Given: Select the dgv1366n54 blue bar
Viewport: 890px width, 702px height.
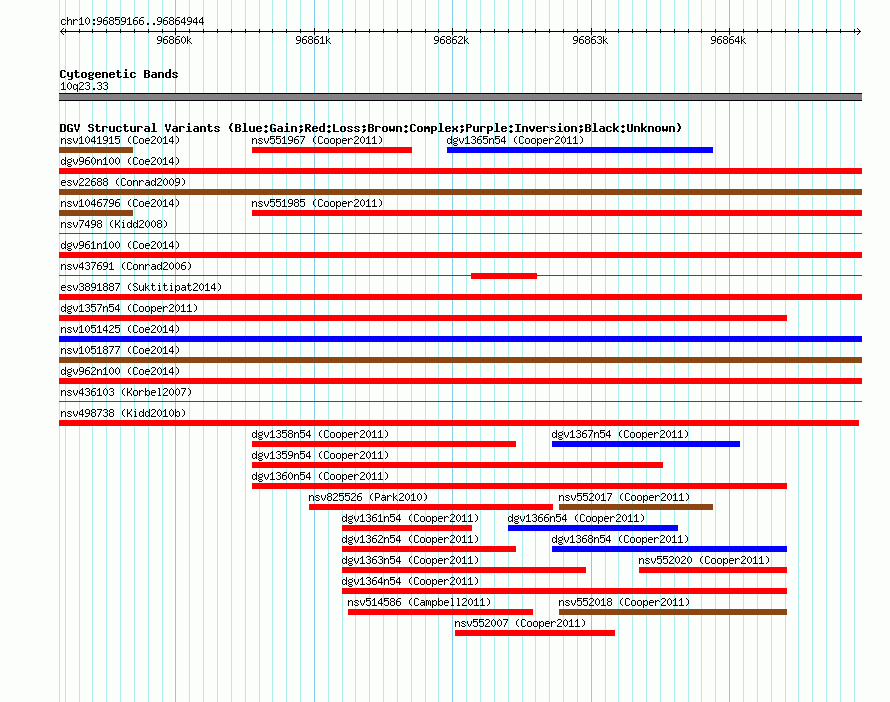Looking at the screenshot, I should point(593,528).
